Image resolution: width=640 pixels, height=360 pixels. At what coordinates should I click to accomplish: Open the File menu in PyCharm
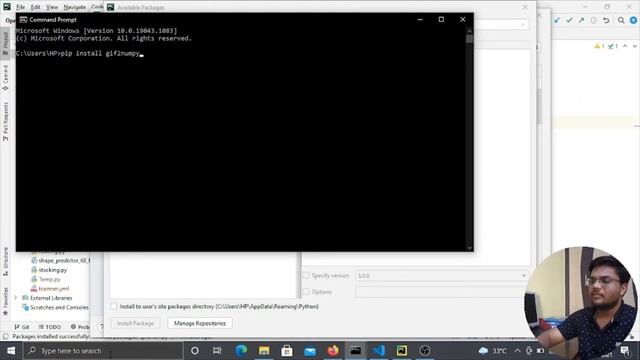coord(20,7)
